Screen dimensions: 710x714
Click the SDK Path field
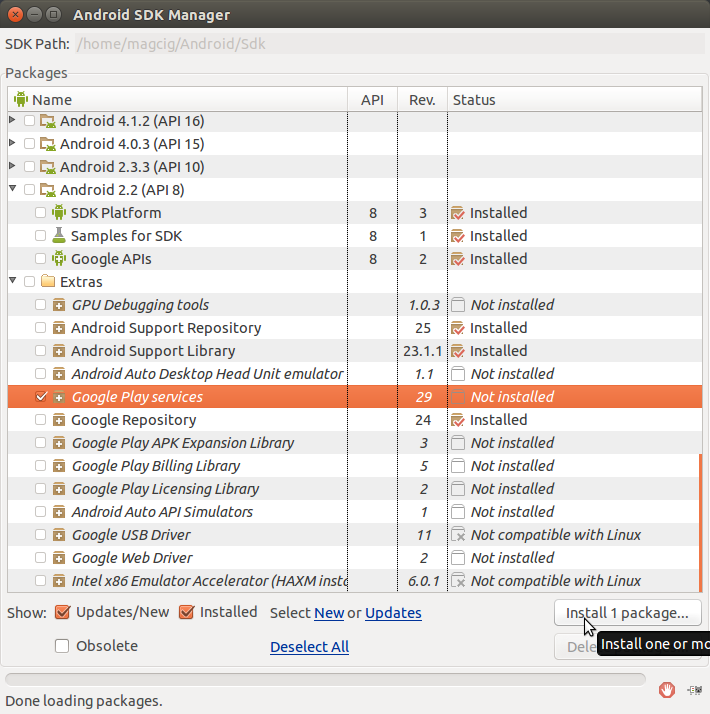390,44
